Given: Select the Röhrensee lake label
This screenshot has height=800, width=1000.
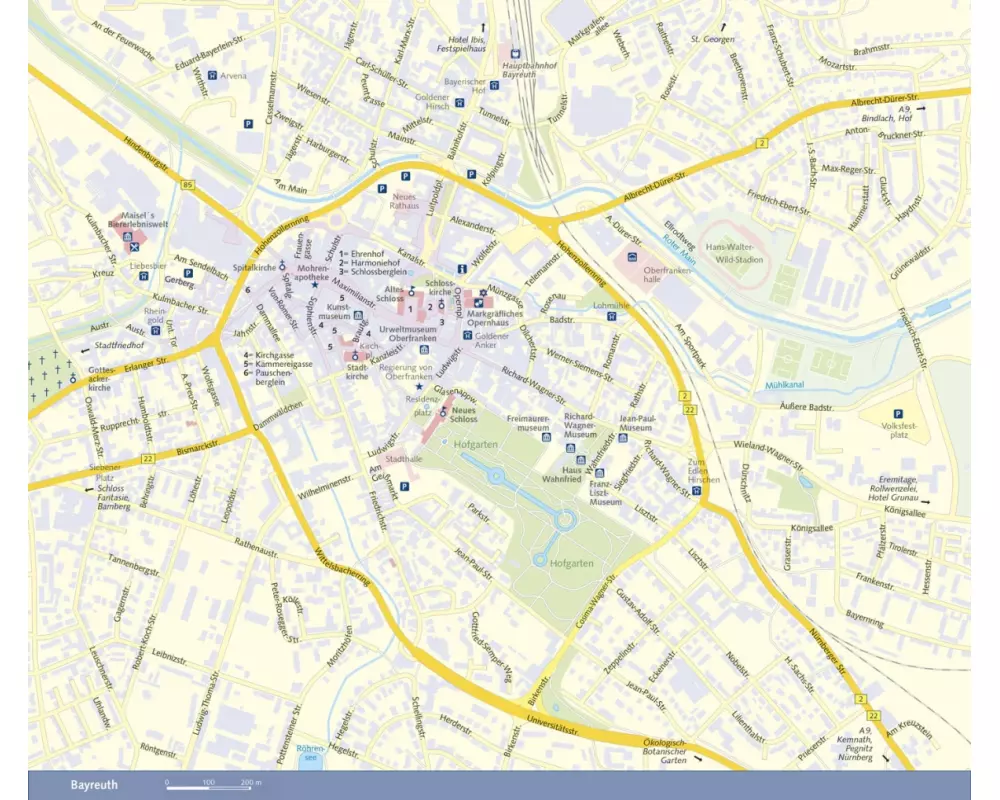Looking at the screenshot, I should (x=311, y=752).
